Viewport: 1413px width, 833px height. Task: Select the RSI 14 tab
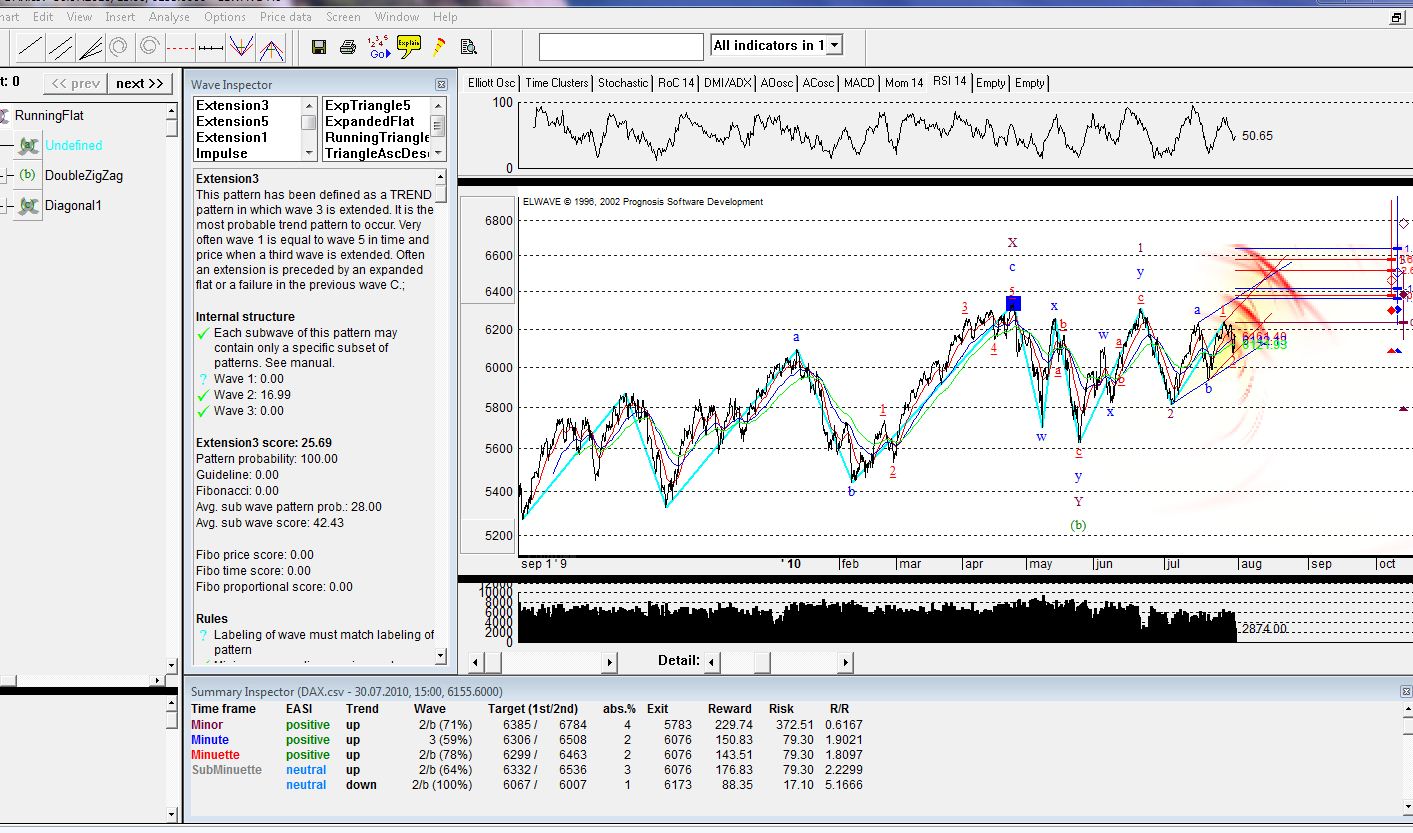click(950, 82)
